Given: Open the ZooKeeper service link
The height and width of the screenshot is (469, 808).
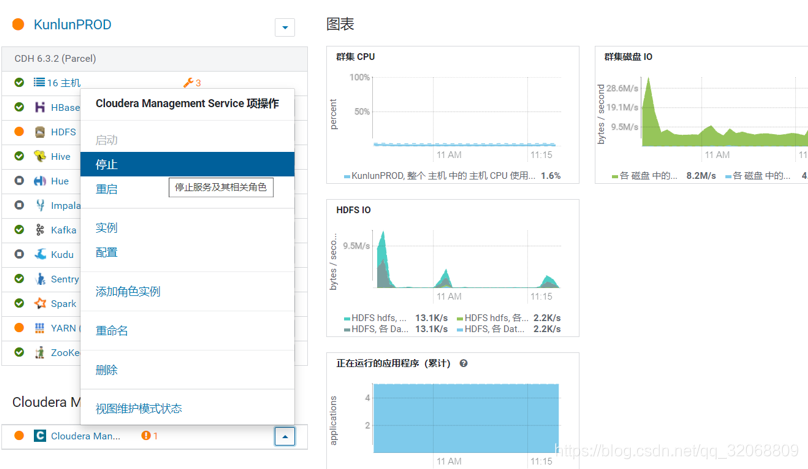Looking at the screenshot, I should coord(65,353).
